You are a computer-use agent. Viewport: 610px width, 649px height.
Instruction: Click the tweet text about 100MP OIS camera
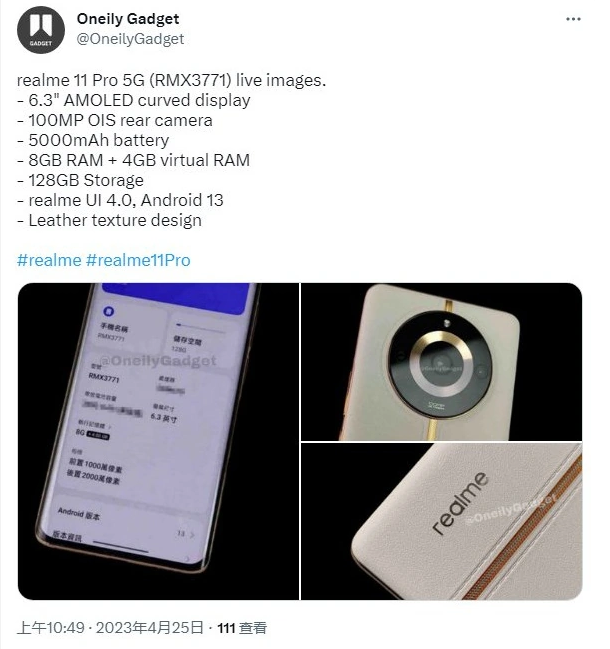115,120
